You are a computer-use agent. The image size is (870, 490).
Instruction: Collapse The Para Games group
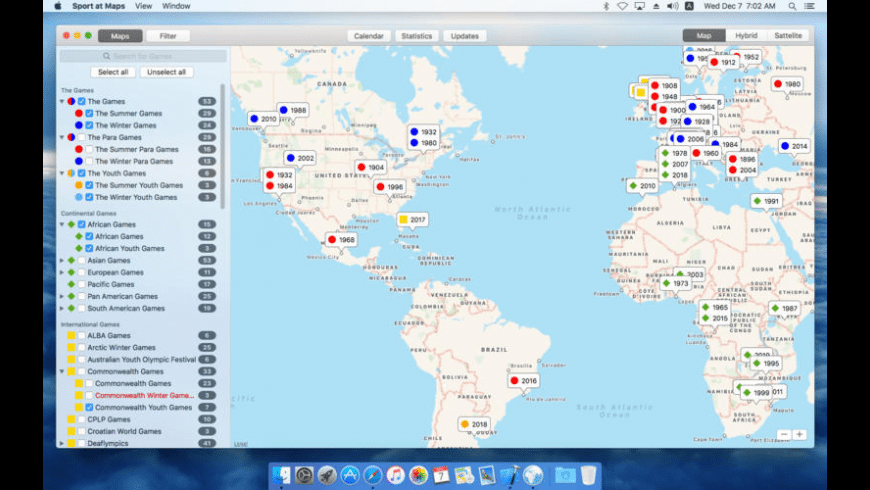[62, 137]
